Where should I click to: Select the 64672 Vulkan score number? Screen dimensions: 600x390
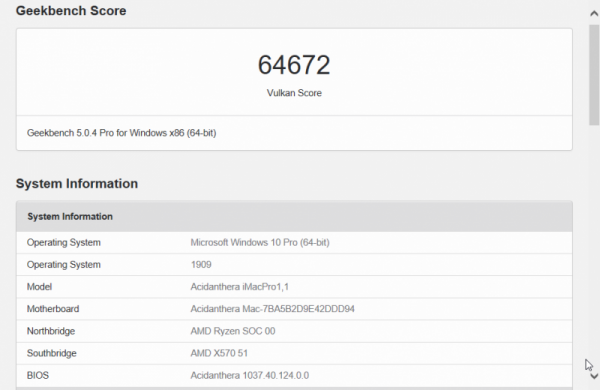[x=294, y=65]
